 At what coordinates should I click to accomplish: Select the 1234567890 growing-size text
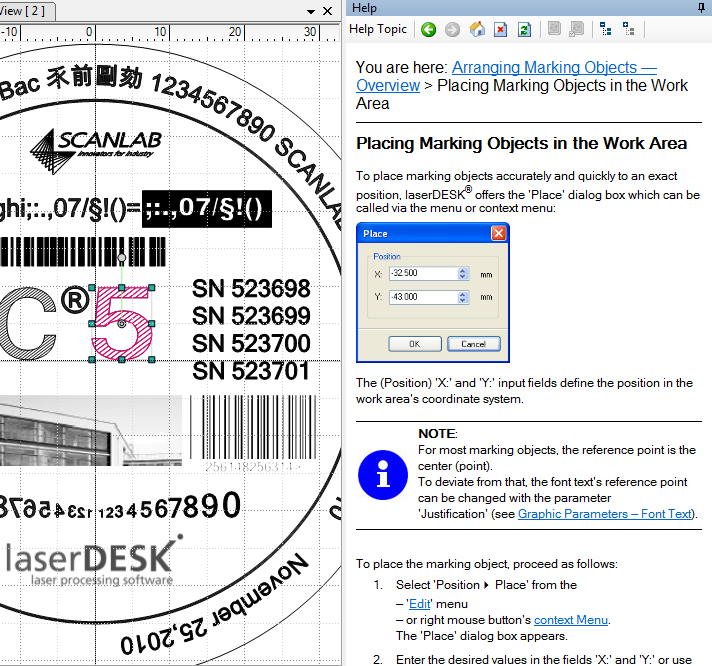coord(169,507)
